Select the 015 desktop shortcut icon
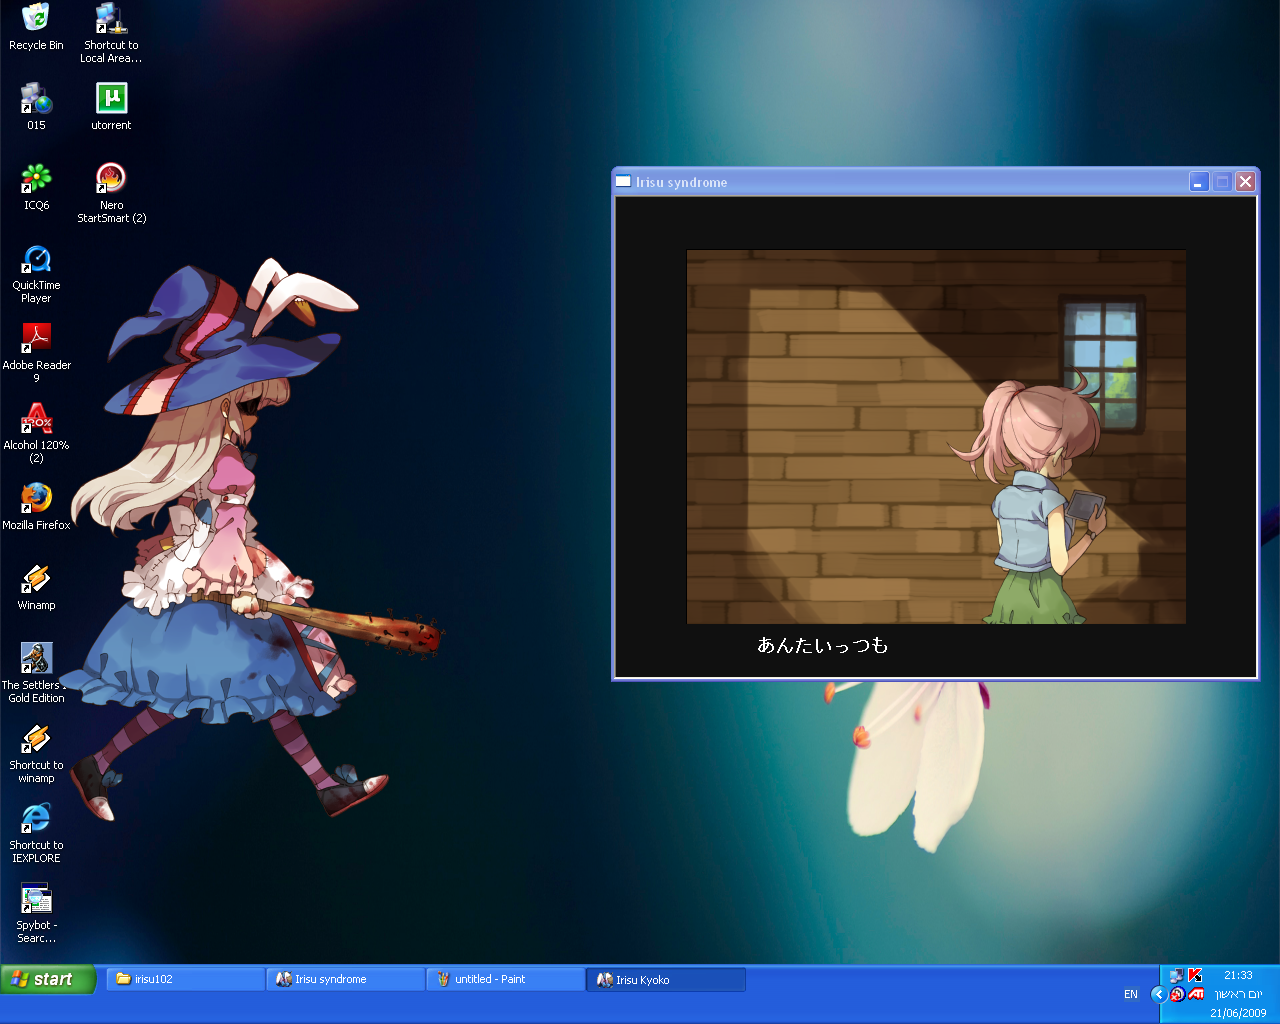The image size is (1280, 1024). pos(36,107)
